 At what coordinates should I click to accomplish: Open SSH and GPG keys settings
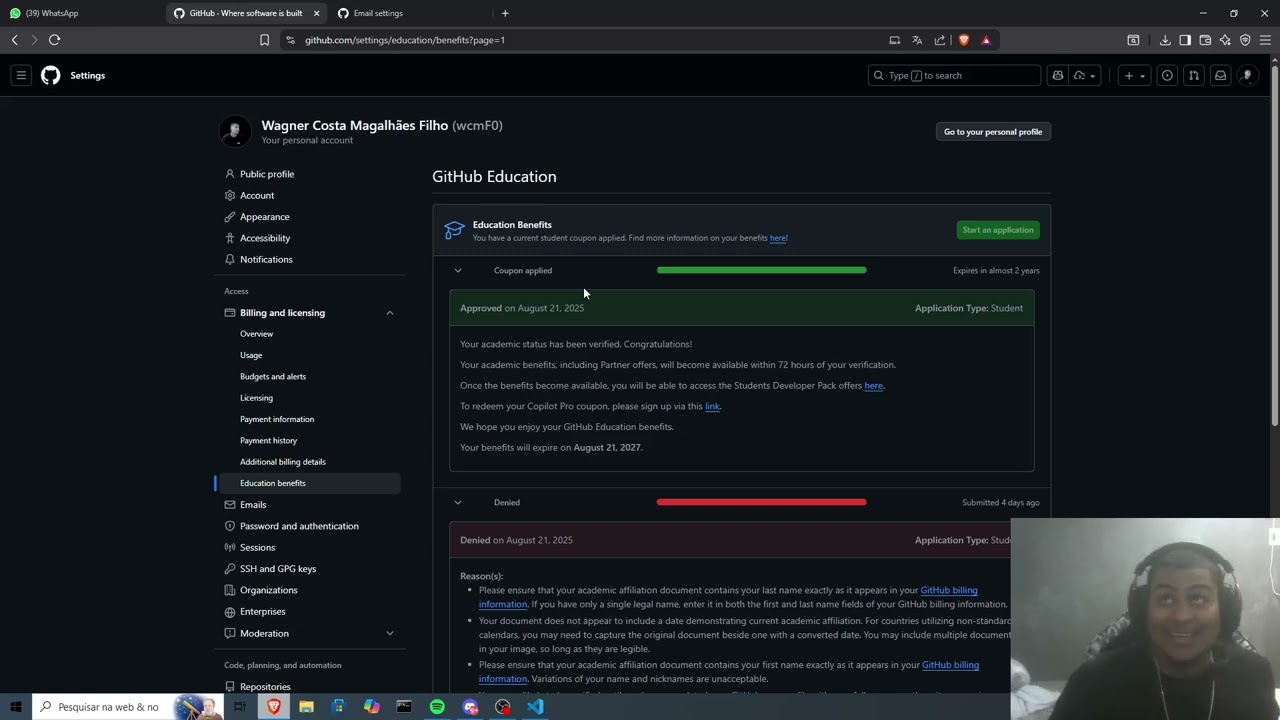(278, 569)
